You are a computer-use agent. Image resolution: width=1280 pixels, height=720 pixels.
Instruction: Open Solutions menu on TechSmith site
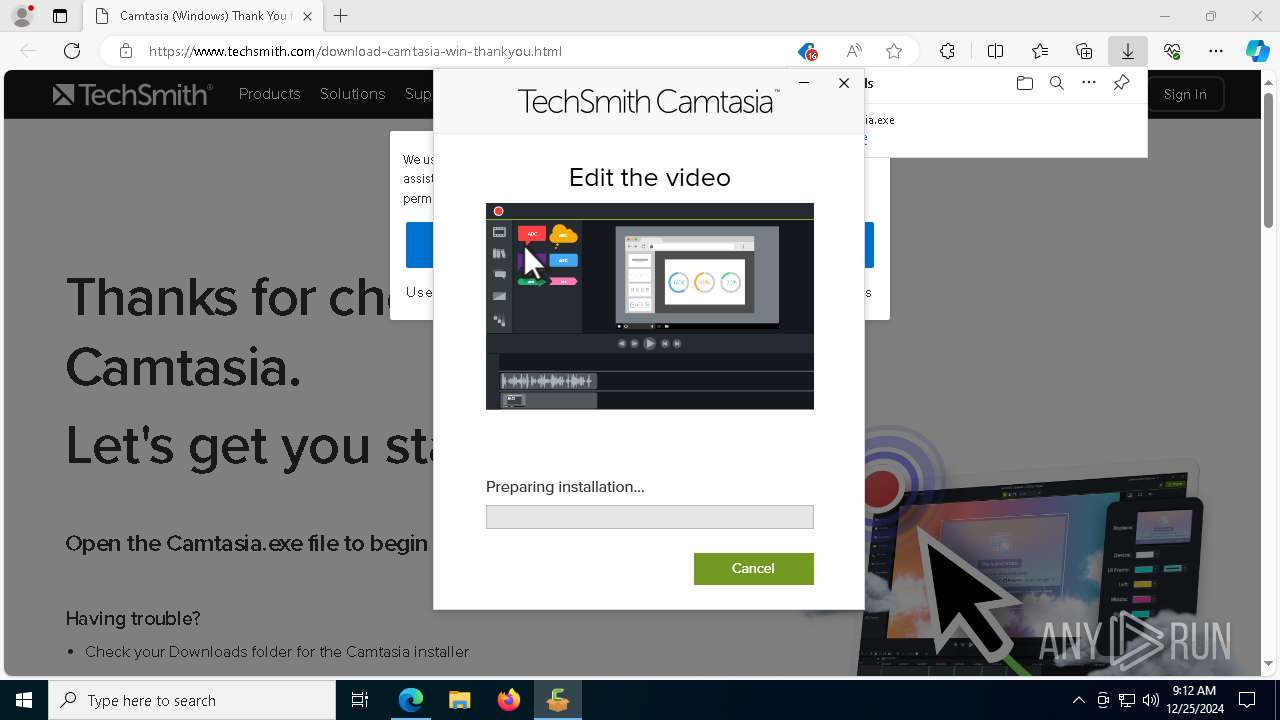[x=352, y=94]
